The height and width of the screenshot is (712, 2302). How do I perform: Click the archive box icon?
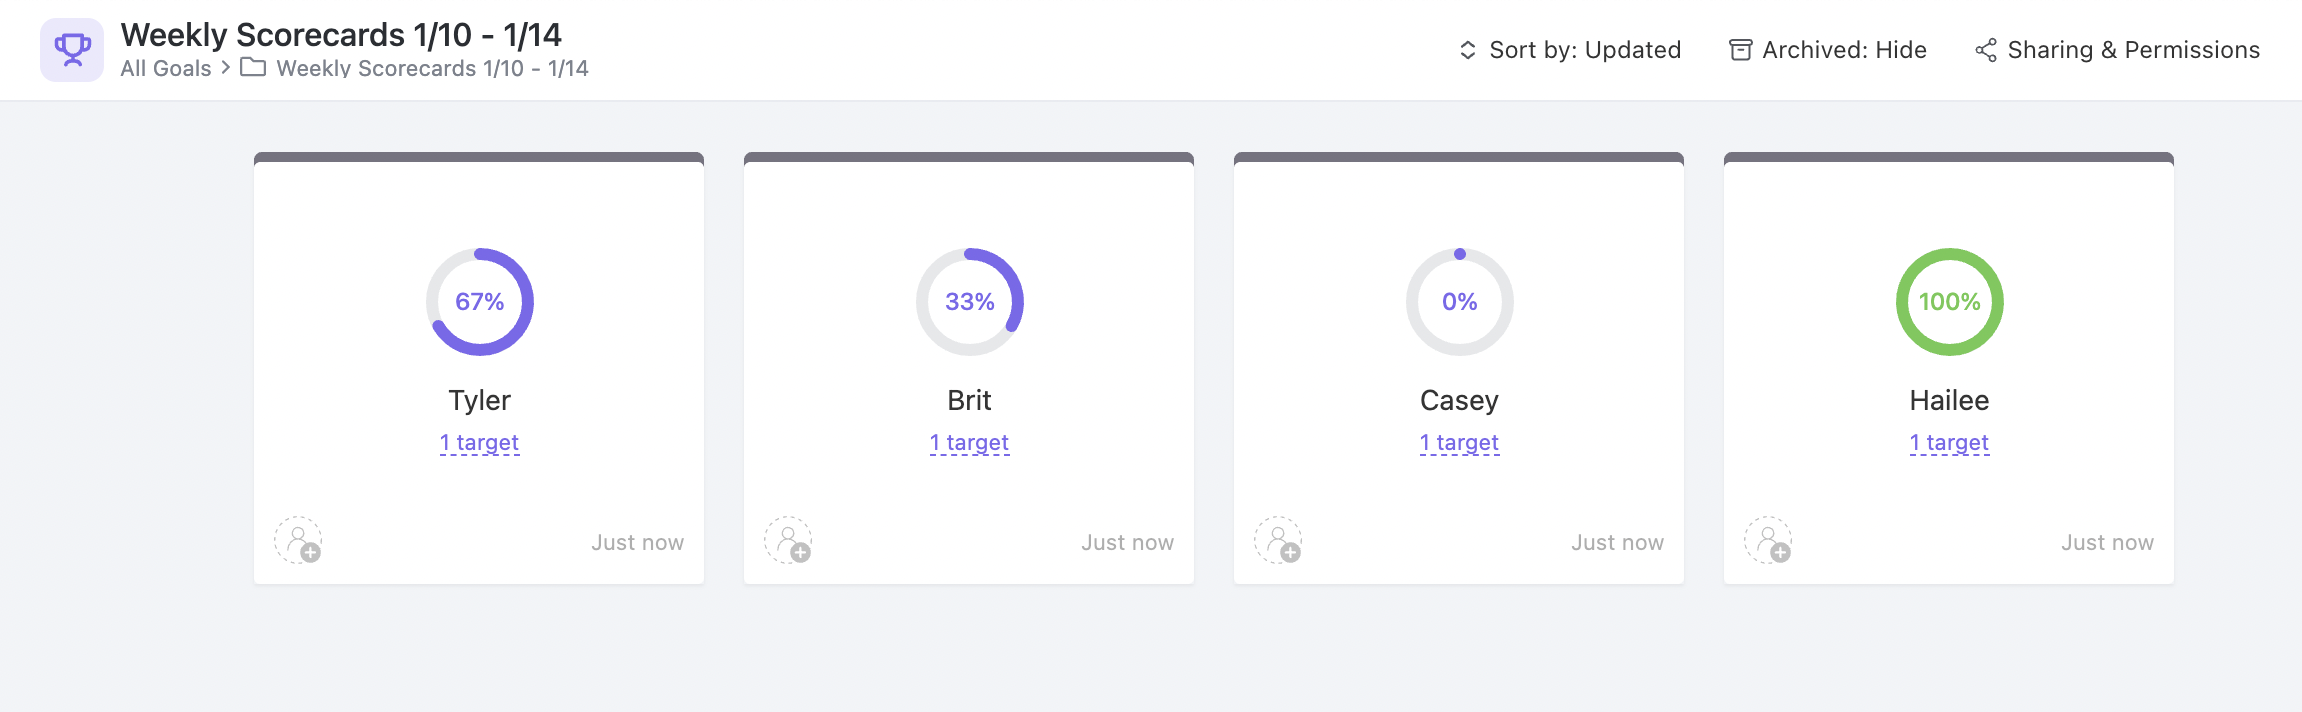(x=1741, y=50)
